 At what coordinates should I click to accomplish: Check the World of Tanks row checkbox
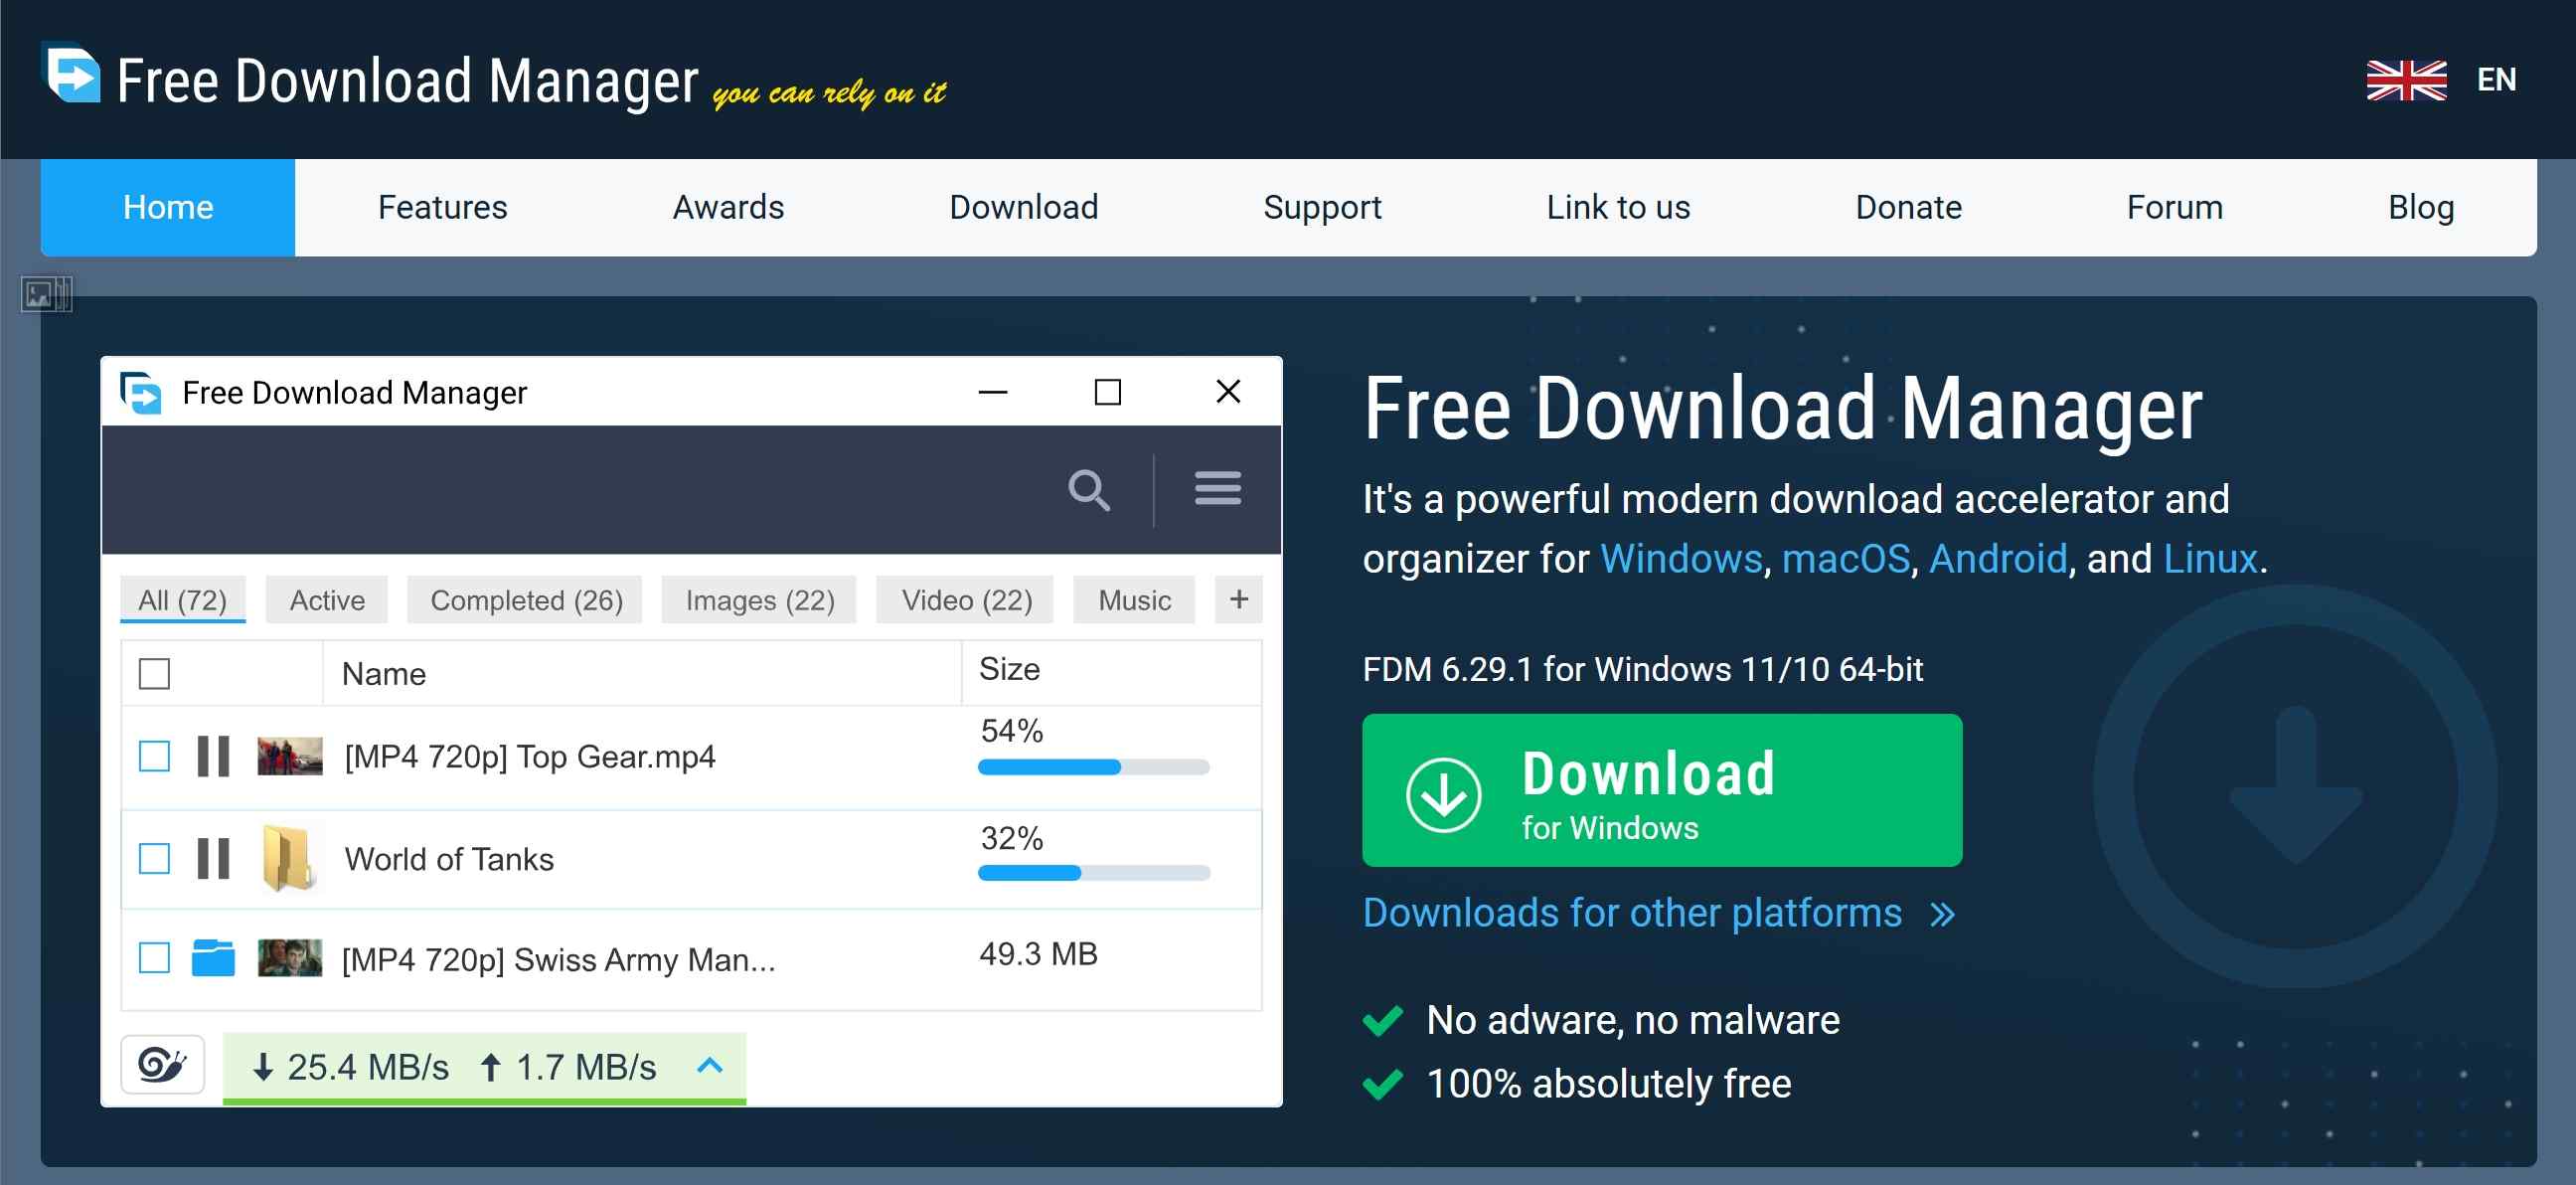click(x=154, y=859)
